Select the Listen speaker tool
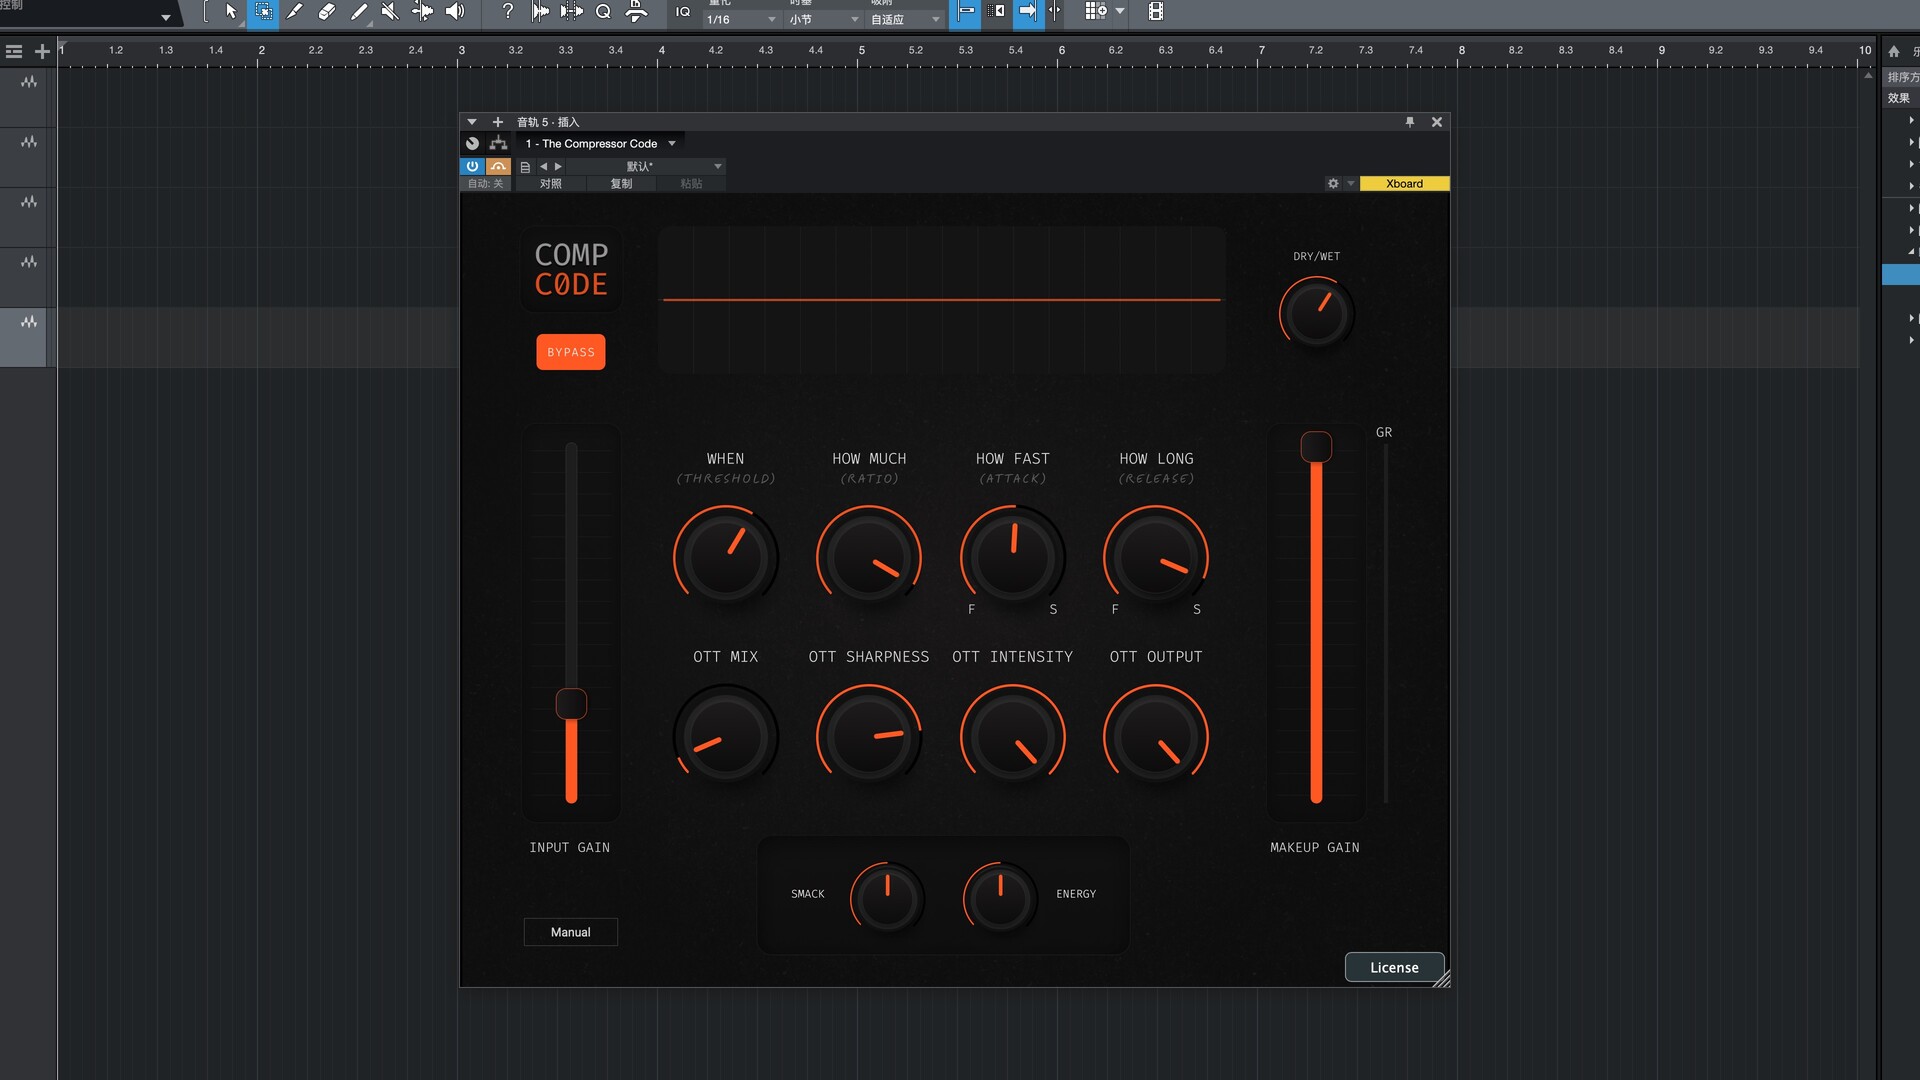The width and height of the screenshot is (1920, 1080). click(x=455, y=11)
